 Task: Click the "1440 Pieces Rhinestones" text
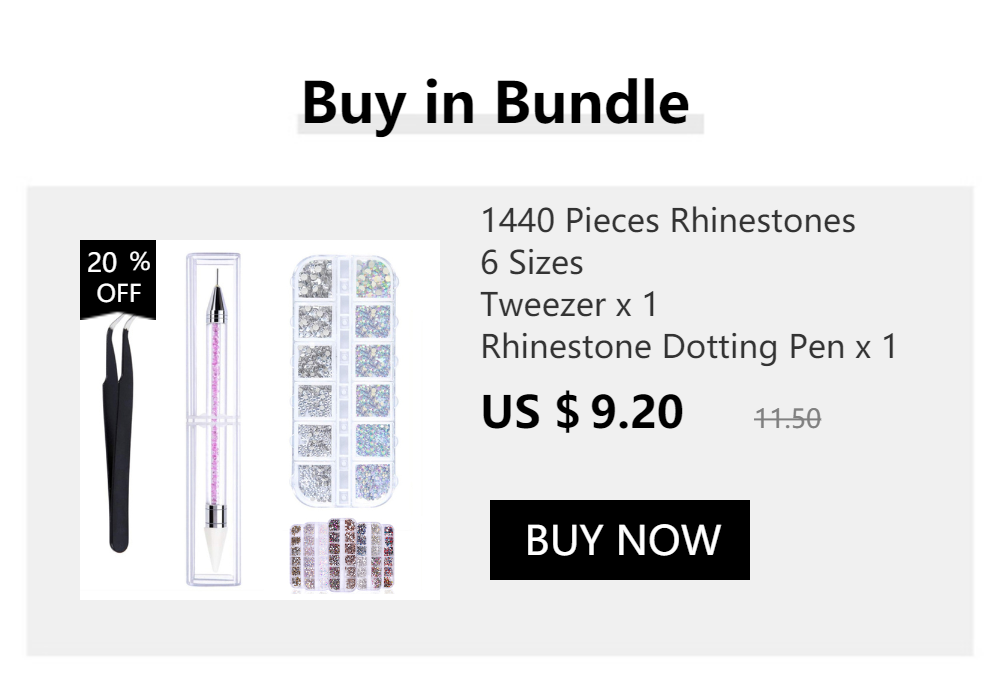(x=668, y=220)
